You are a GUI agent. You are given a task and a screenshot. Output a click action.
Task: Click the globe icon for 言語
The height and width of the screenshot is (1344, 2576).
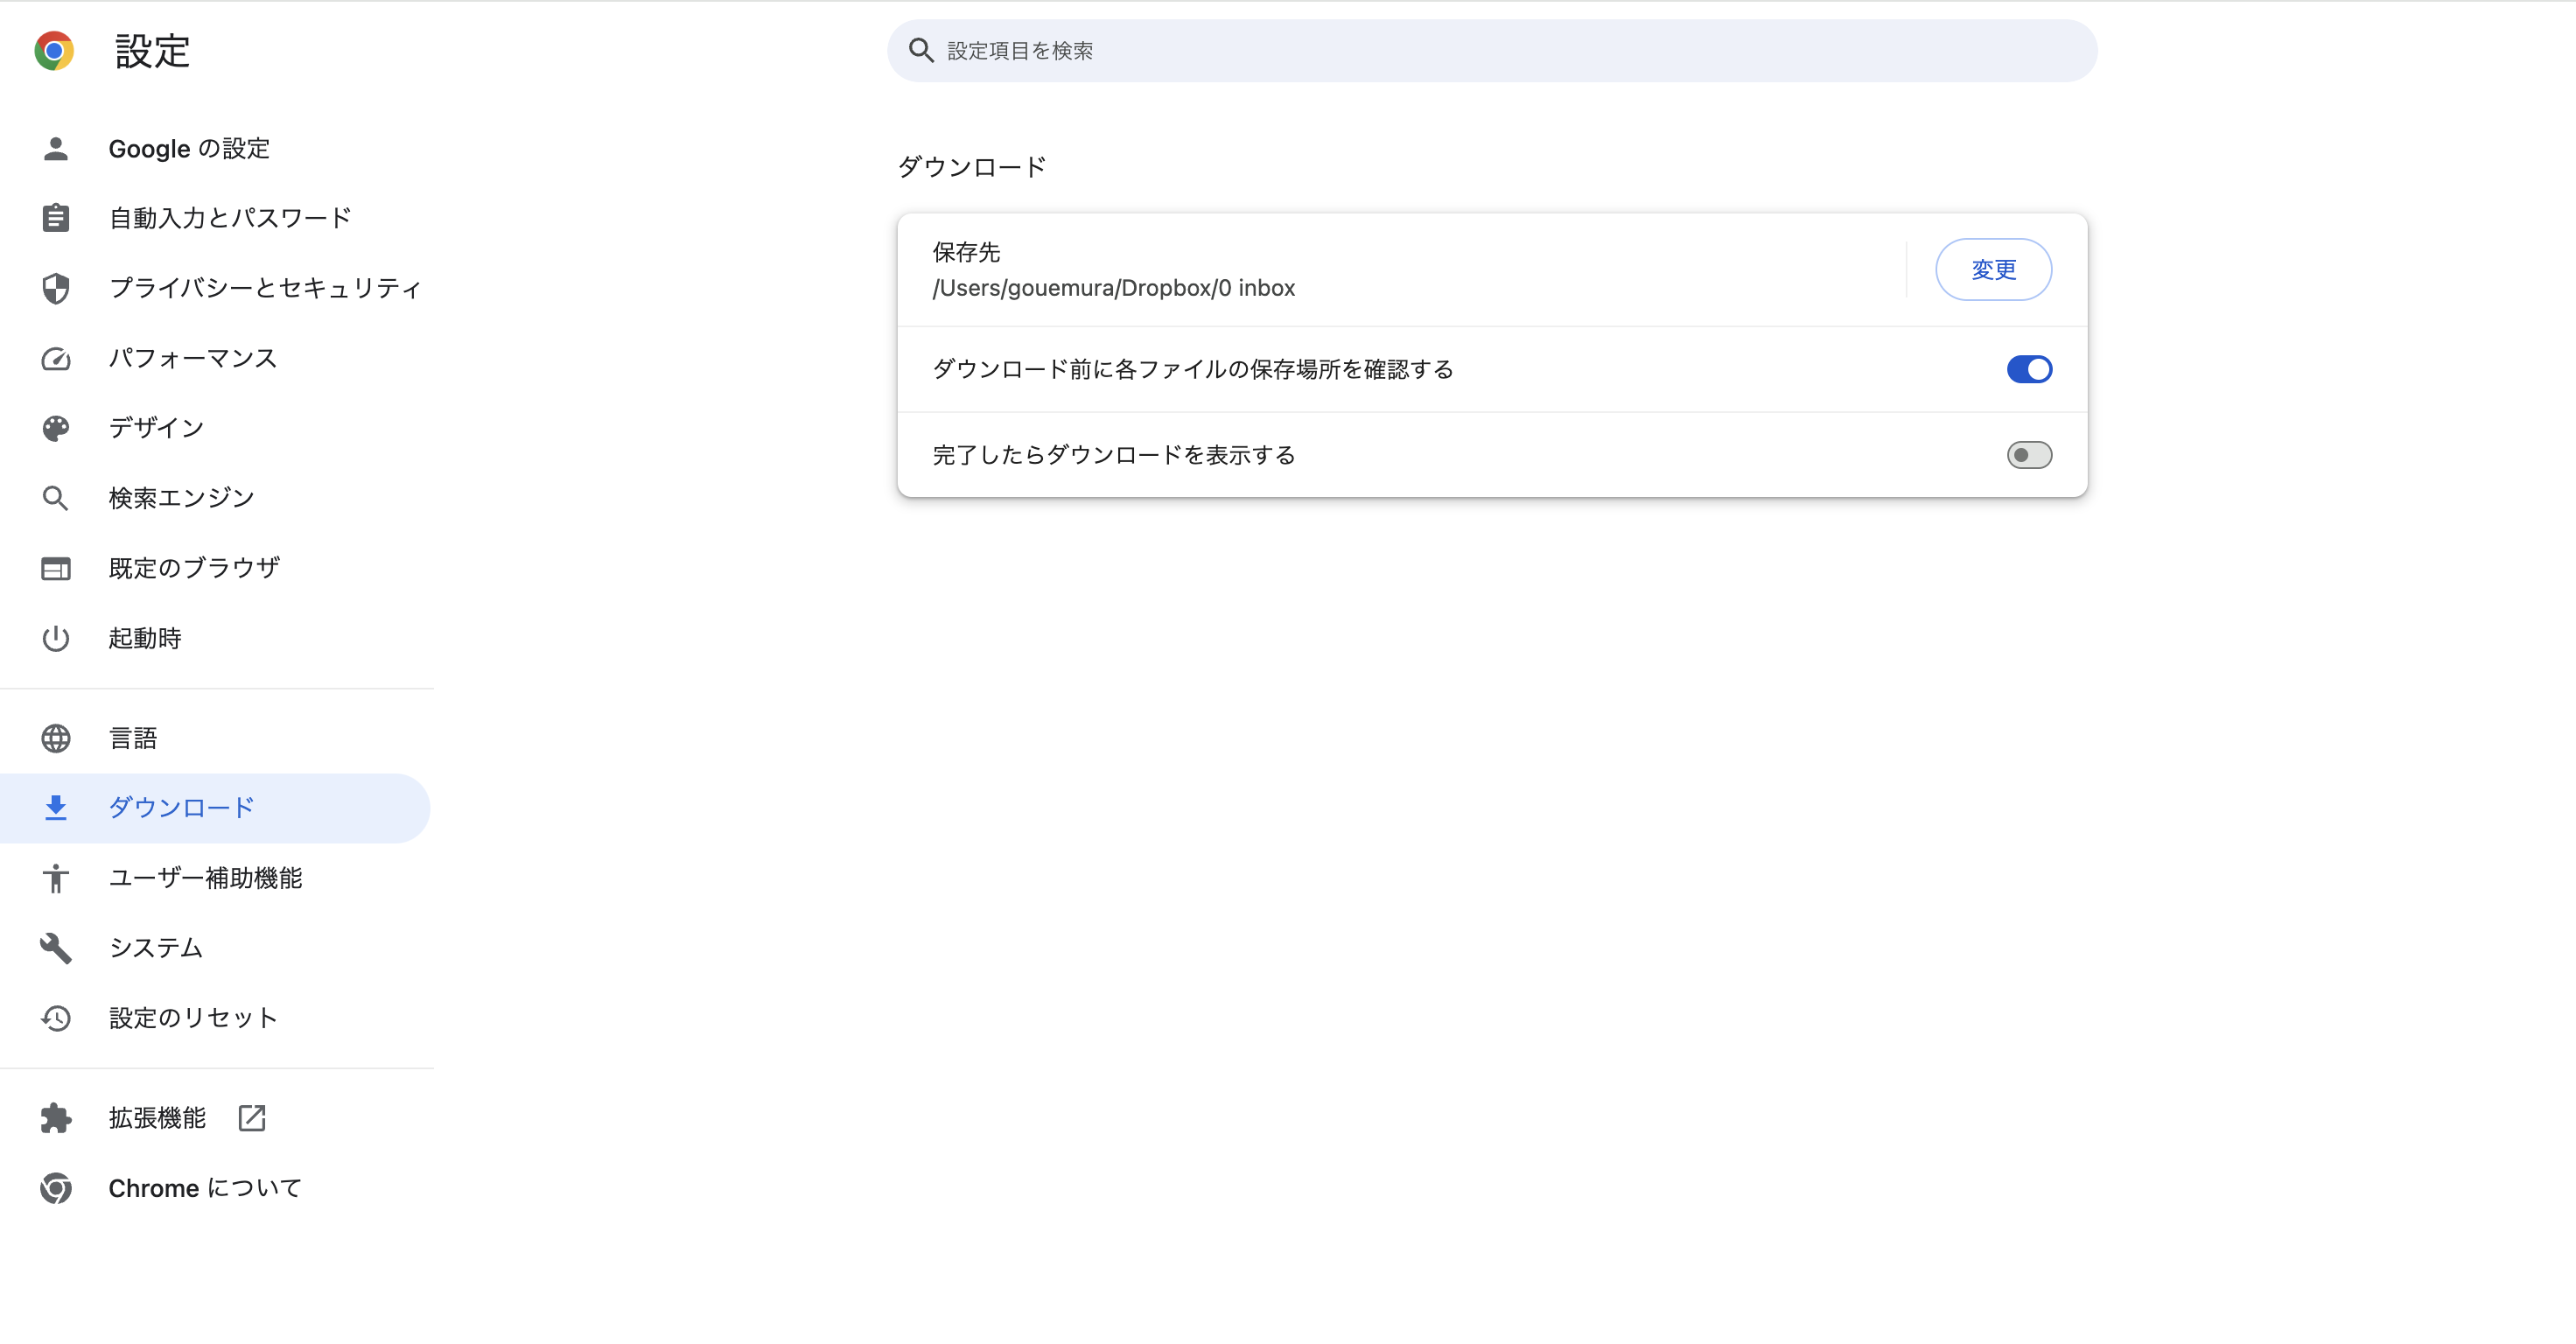[56, 738]
